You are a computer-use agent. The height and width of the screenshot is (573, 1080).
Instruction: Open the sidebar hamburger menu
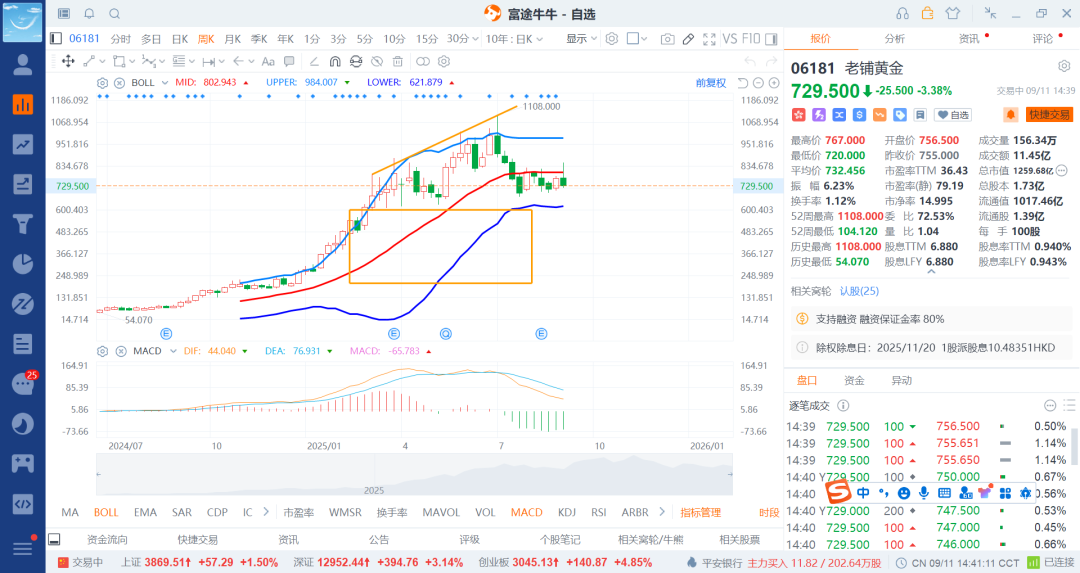pyautogui.click(x=23, y=548)
